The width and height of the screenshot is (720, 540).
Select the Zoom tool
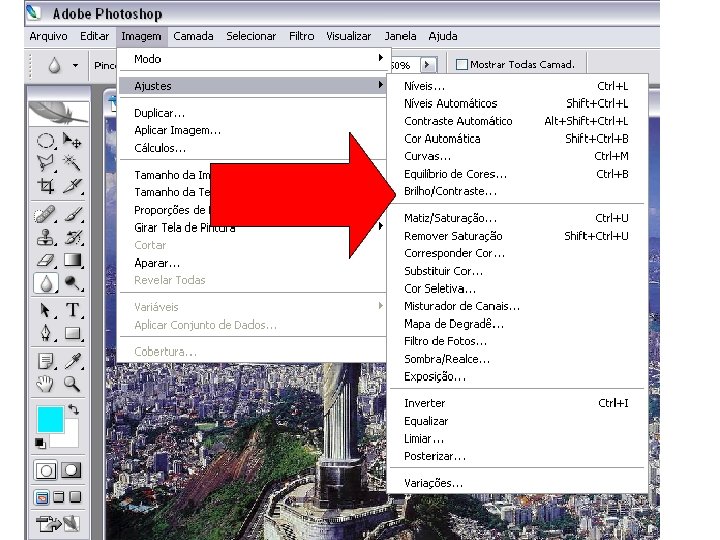[x=72, y=383]
